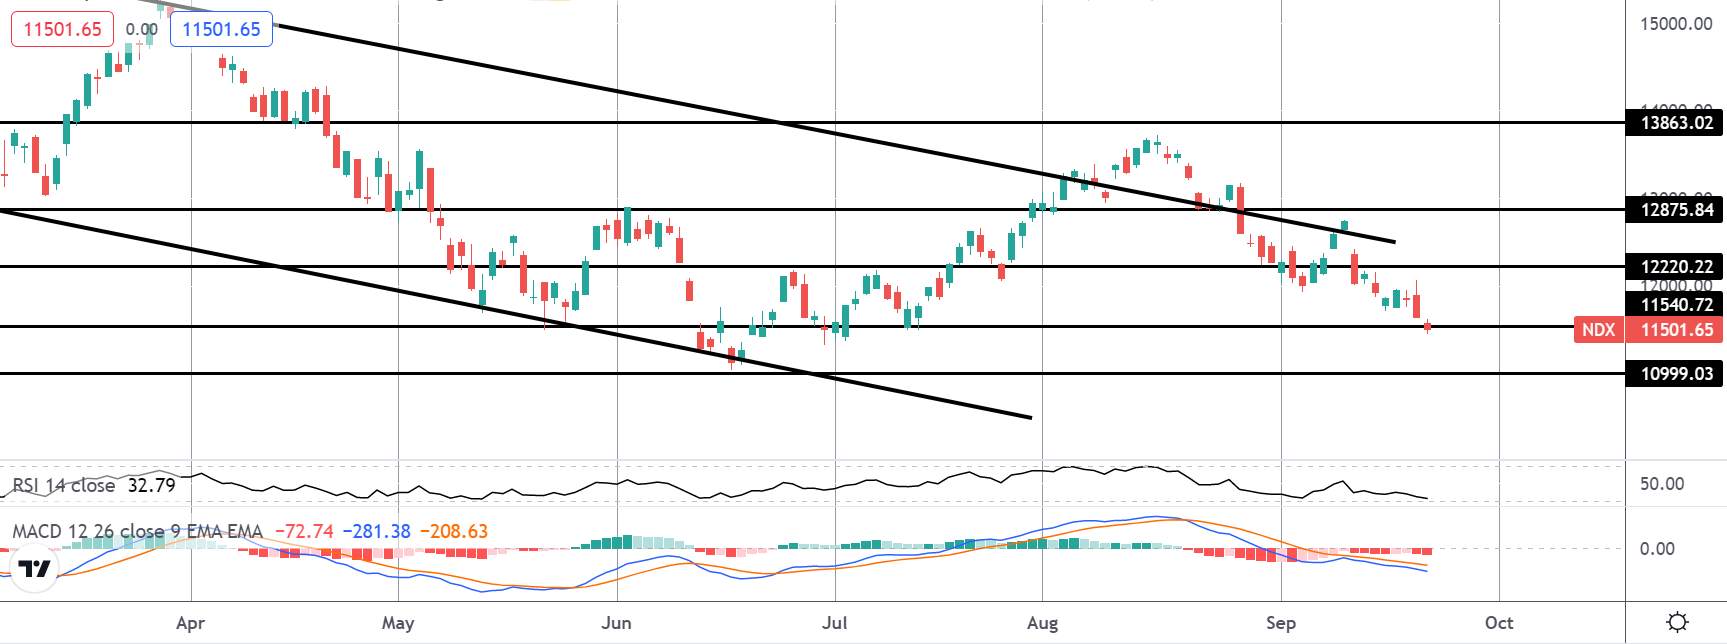Select the RSI 14 close indicator label
The height and width of the screenshot is (644, 1727).
64,486
